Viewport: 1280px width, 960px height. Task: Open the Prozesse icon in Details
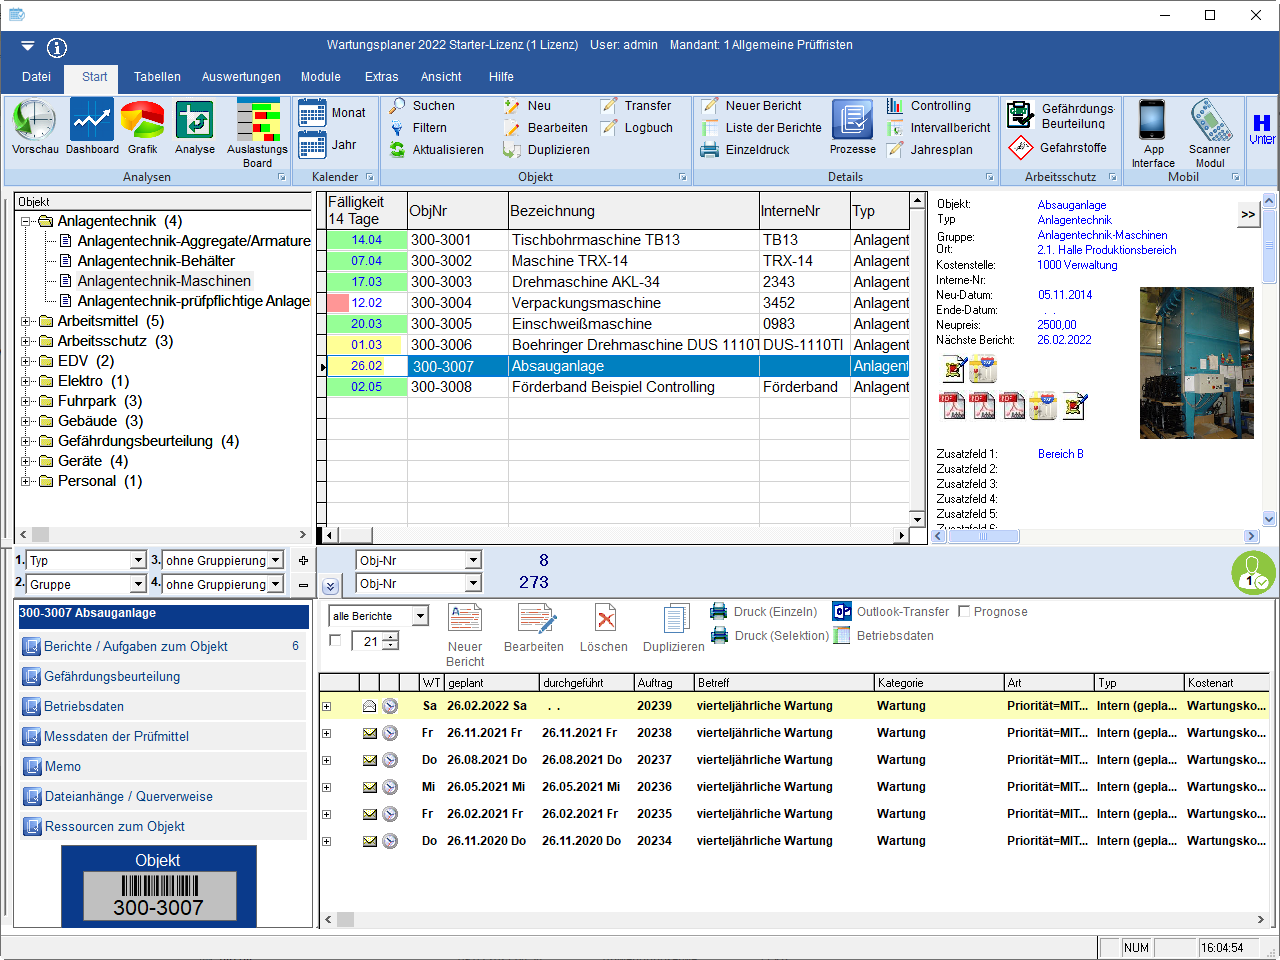(x=852, y=121)
